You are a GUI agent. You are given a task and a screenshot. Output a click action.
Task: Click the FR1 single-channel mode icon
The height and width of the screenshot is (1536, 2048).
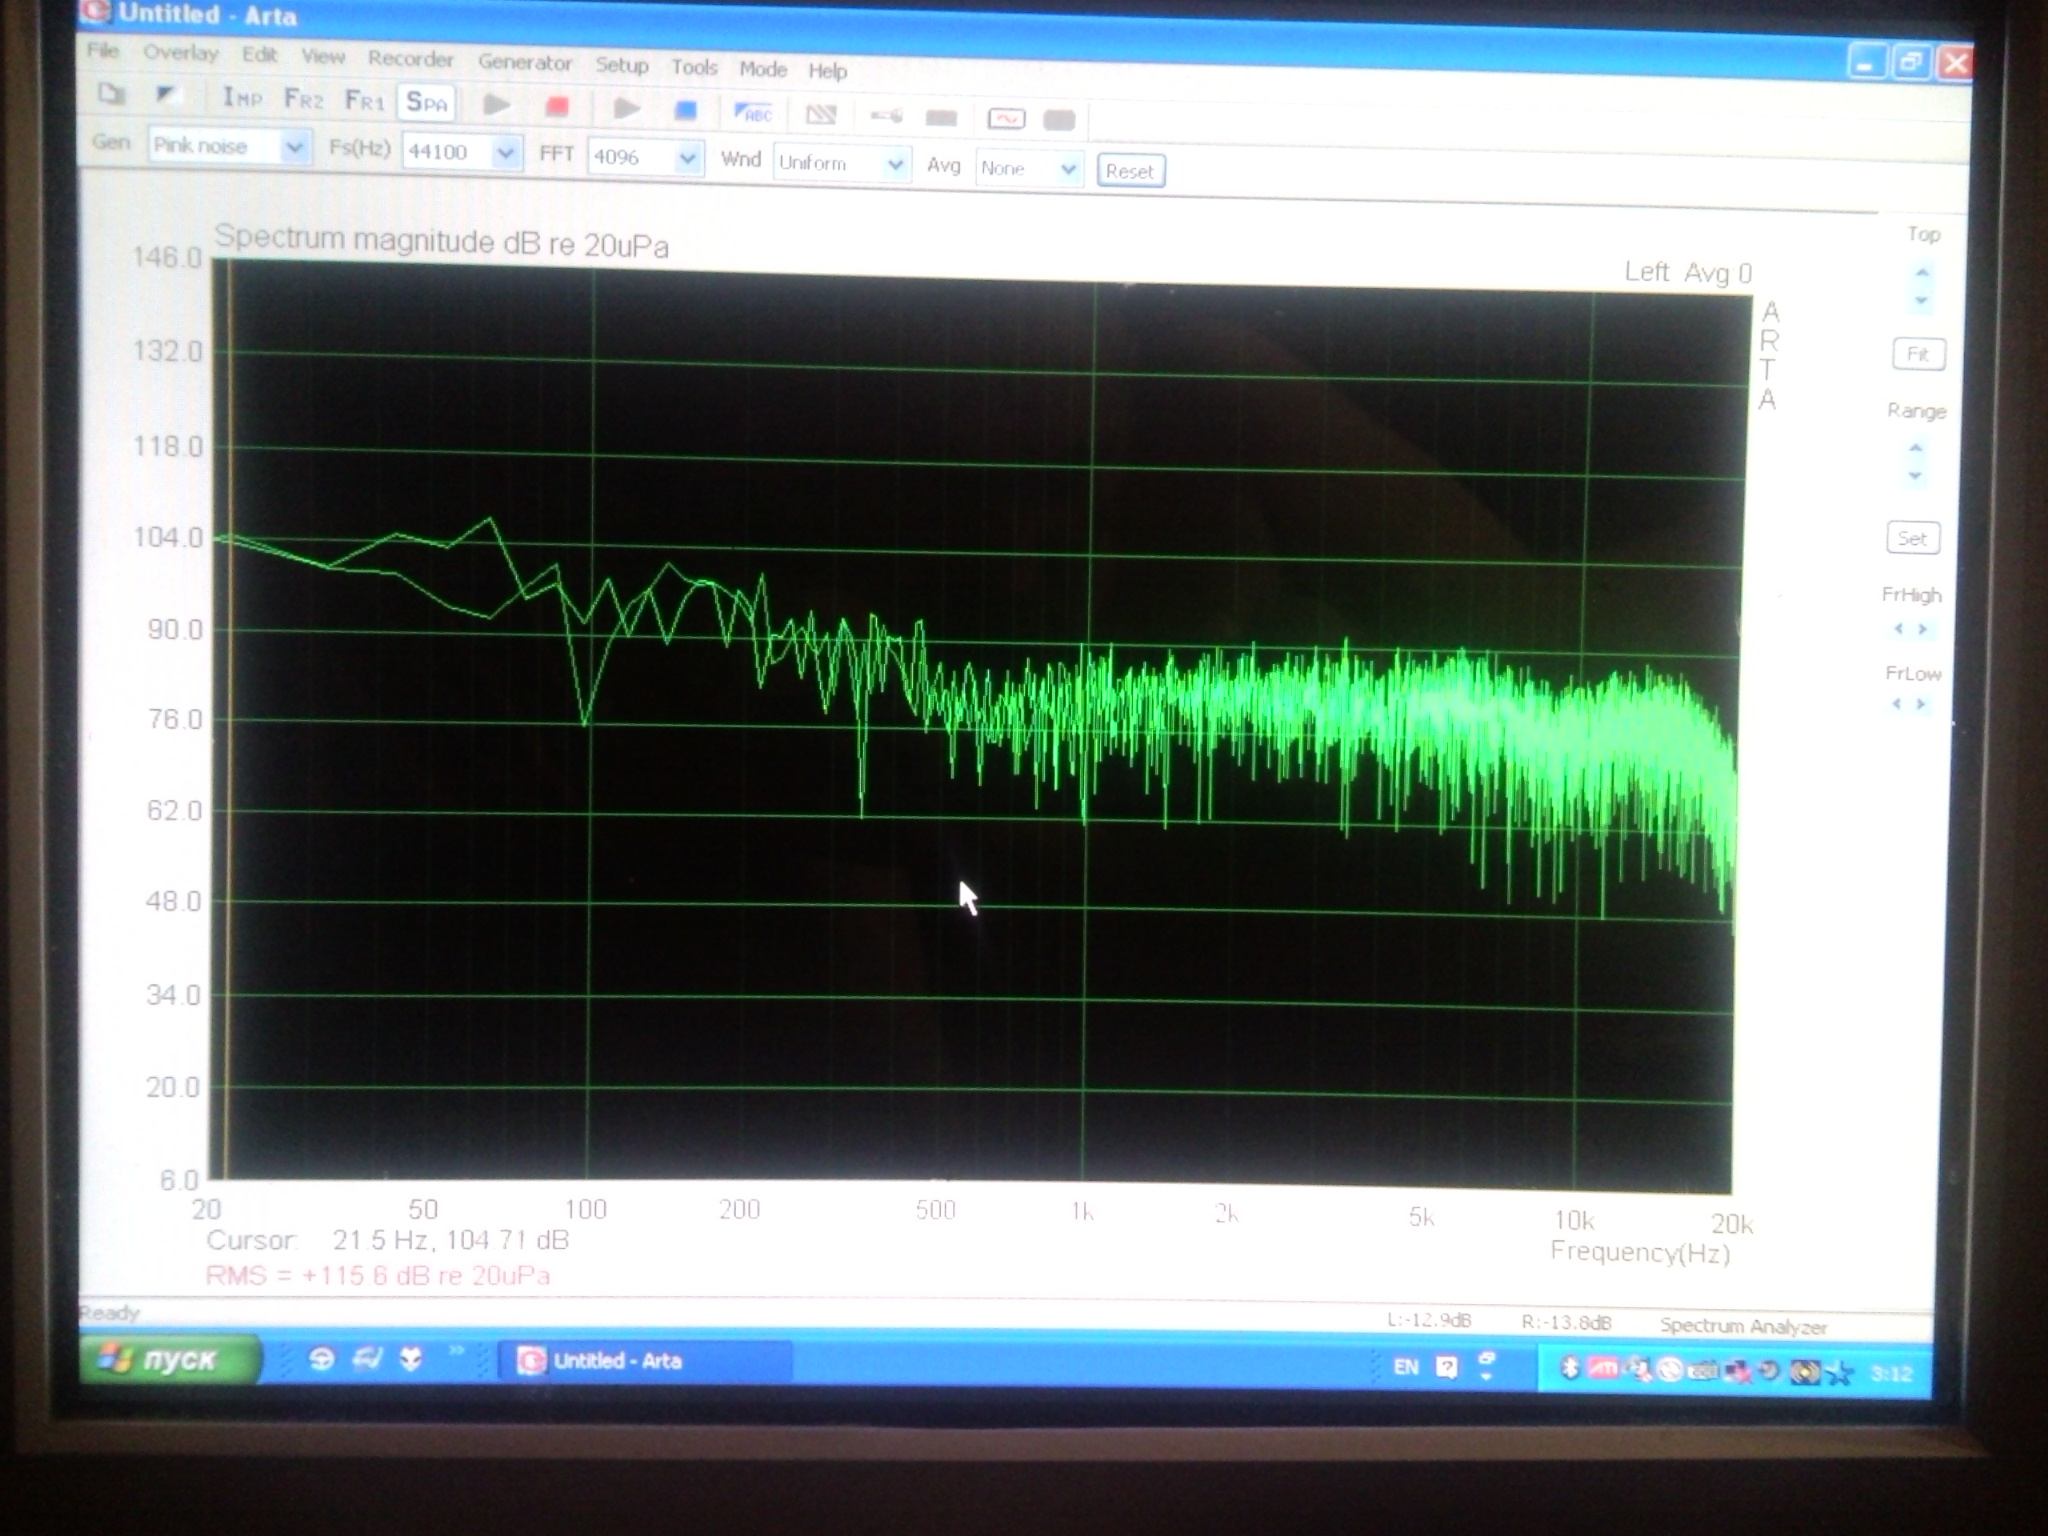point(364,100)
